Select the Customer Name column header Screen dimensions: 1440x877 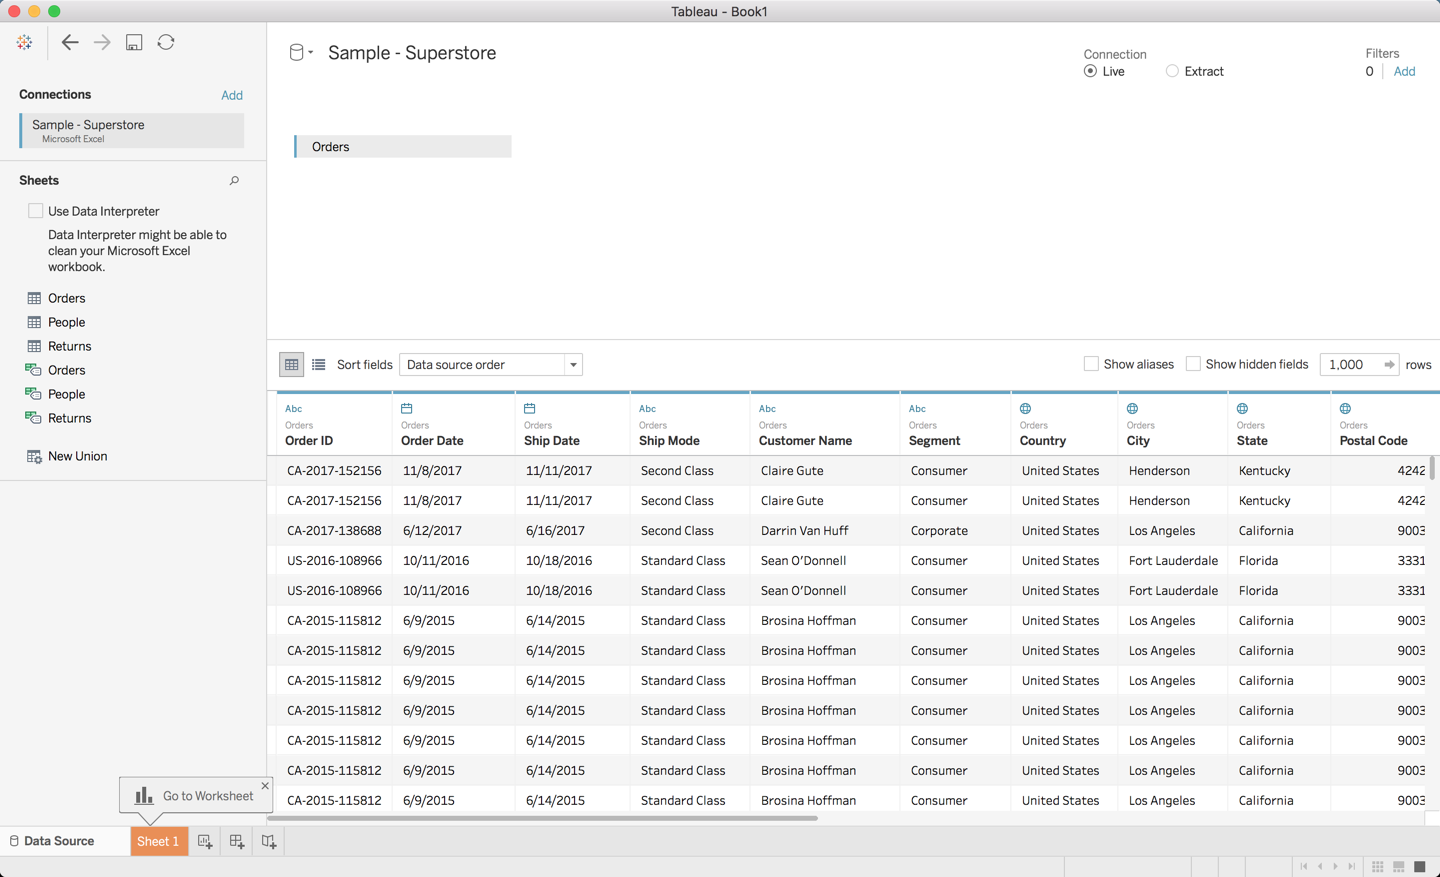click(825, 424)
